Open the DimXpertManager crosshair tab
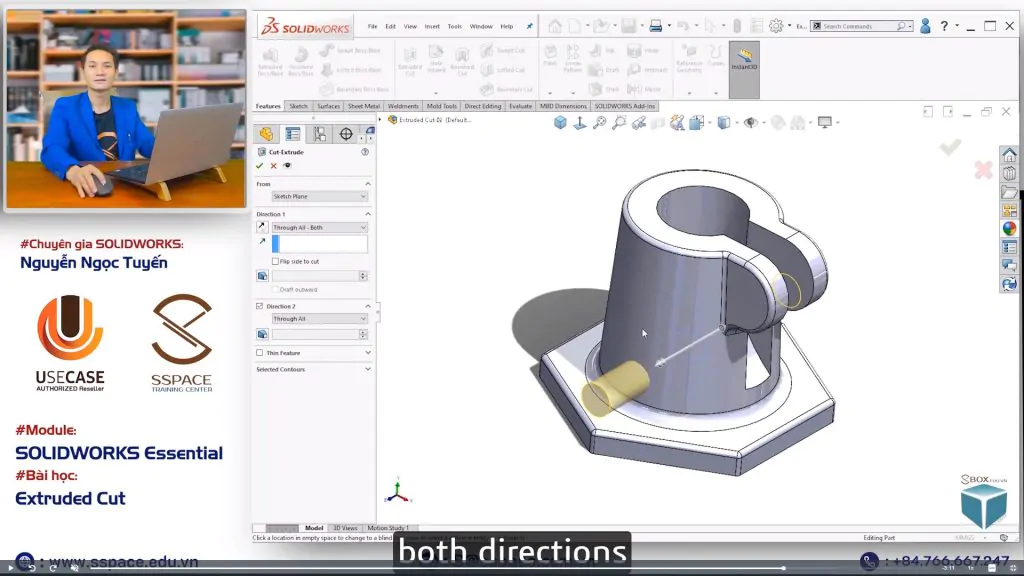1024x576 pixels. pos(346,134)
